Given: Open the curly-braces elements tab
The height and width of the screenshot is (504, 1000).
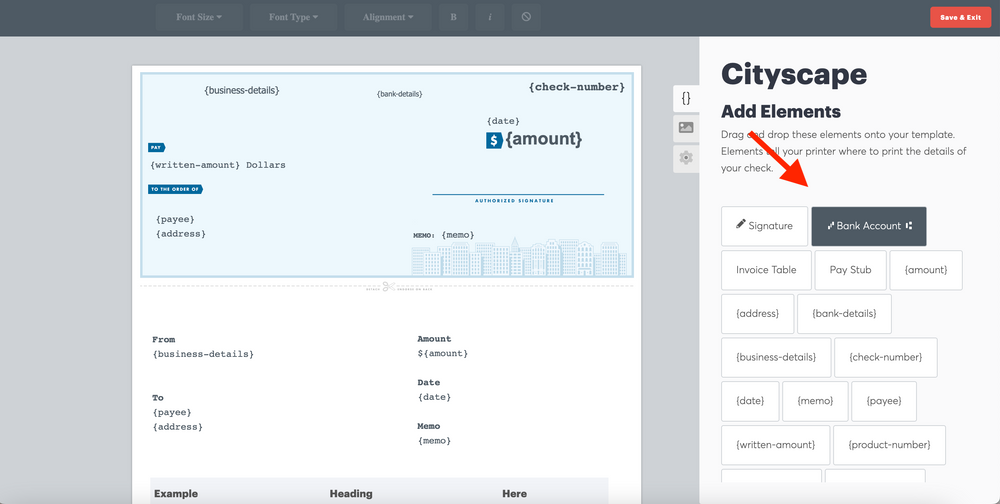Looking at the screenshot, I should click(686, 98).
